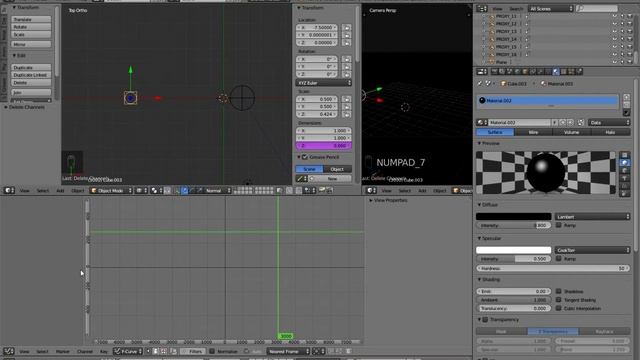Click the Delete button in Edit tools
640x360 pixels.
point(31,83)
